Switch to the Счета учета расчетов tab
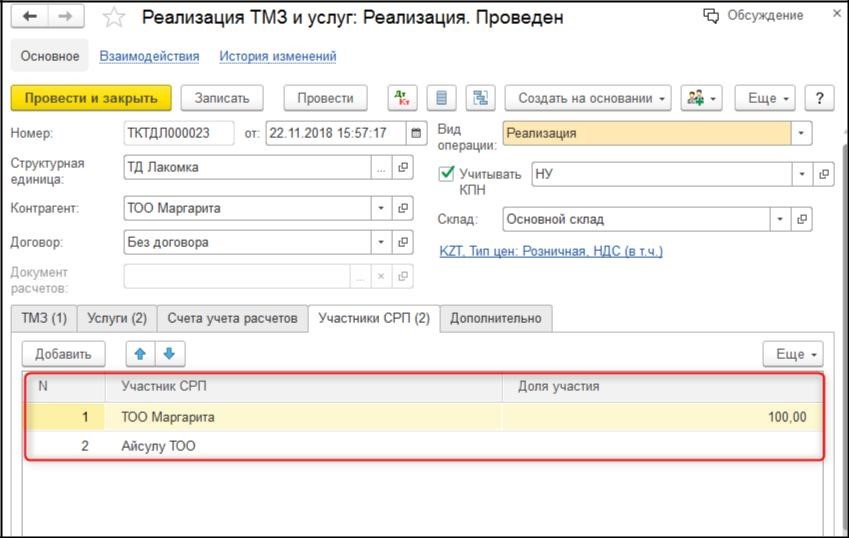 click(232, 318)
